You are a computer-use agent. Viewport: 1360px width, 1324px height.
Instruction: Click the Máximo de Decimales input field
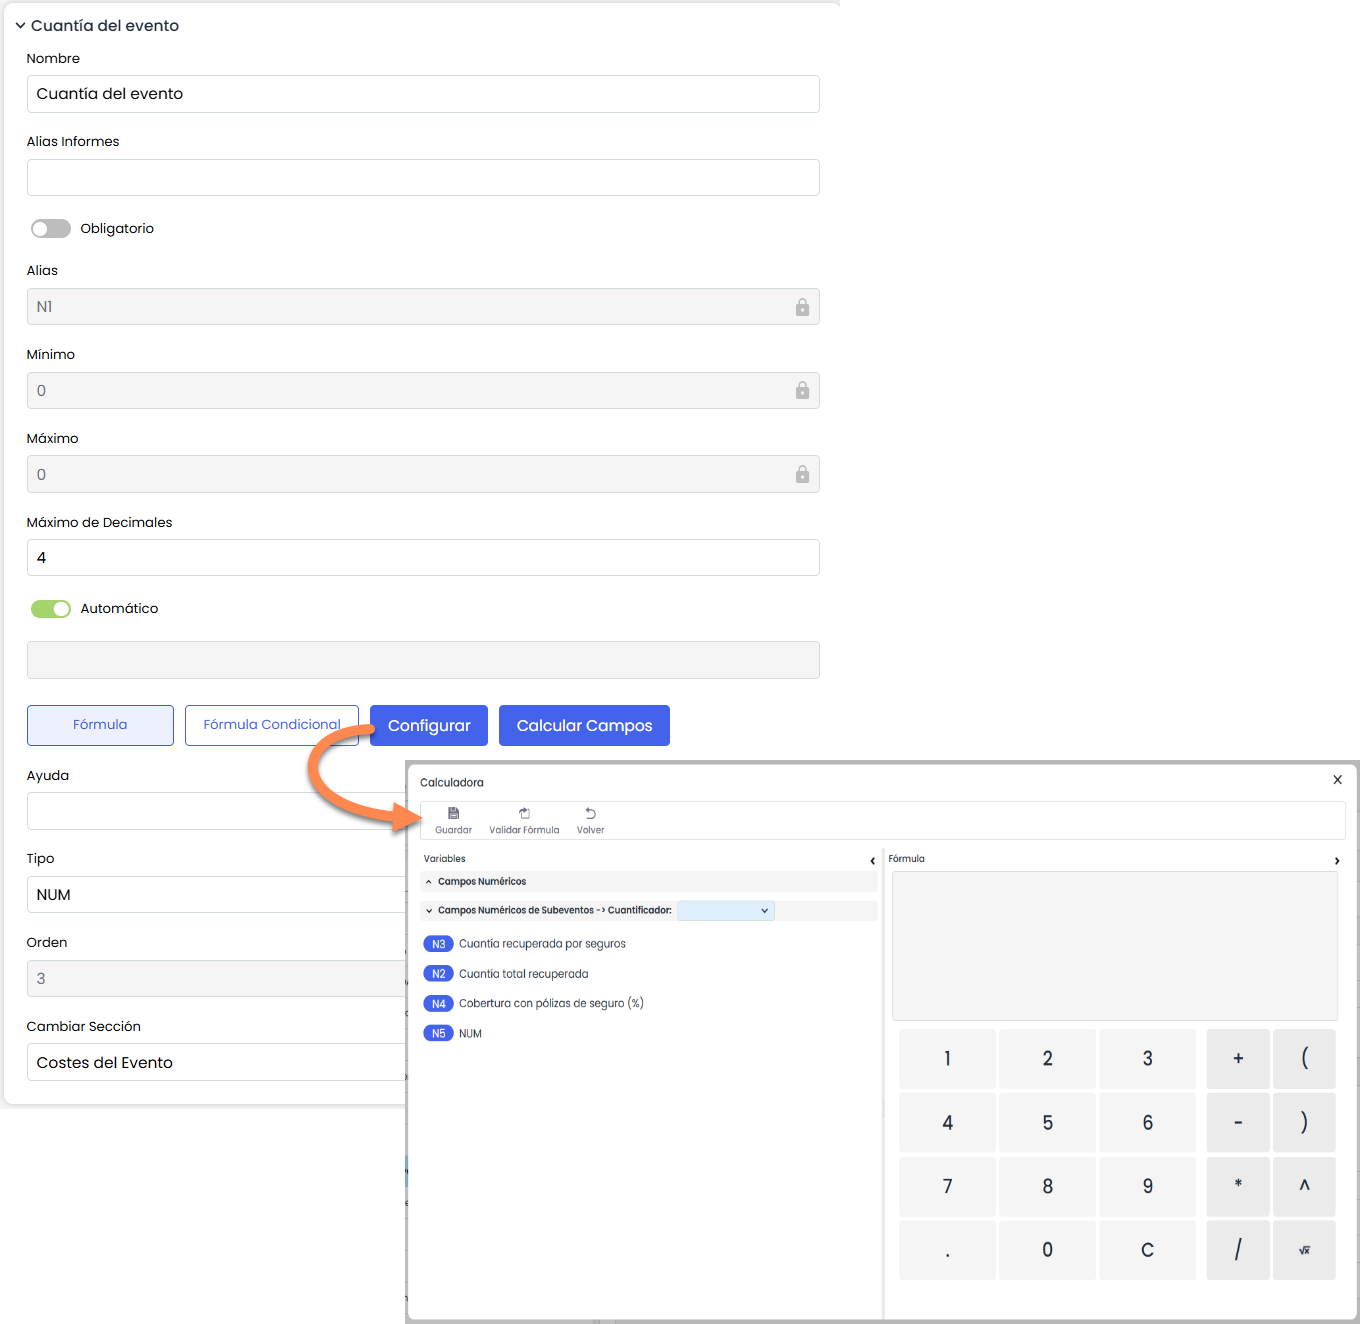pos(423,558)
